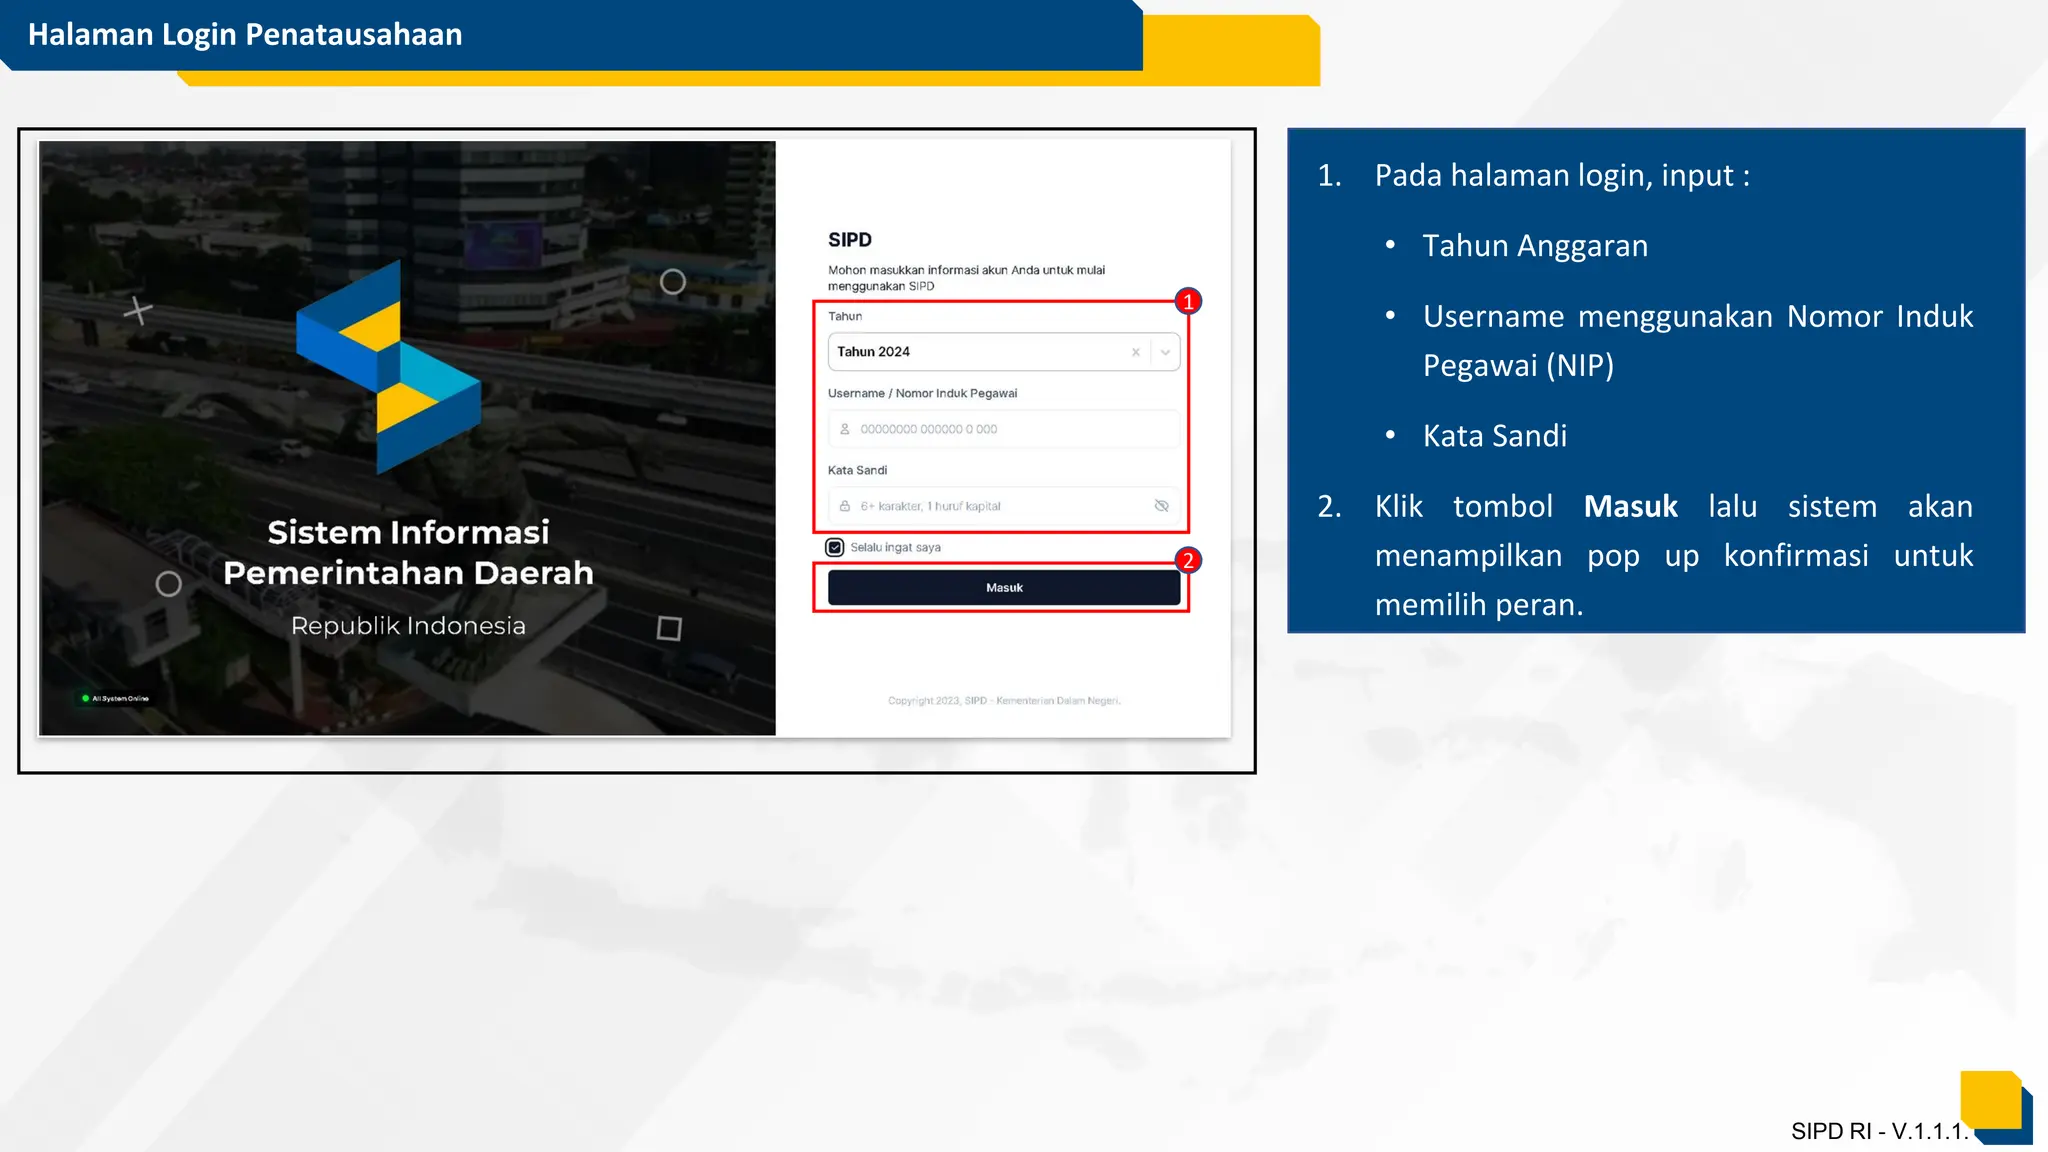Click the red step 1 marker badge
Image resolution: width=2048 pixels, height=1152 pixels.
click(x=1188, y=301)
